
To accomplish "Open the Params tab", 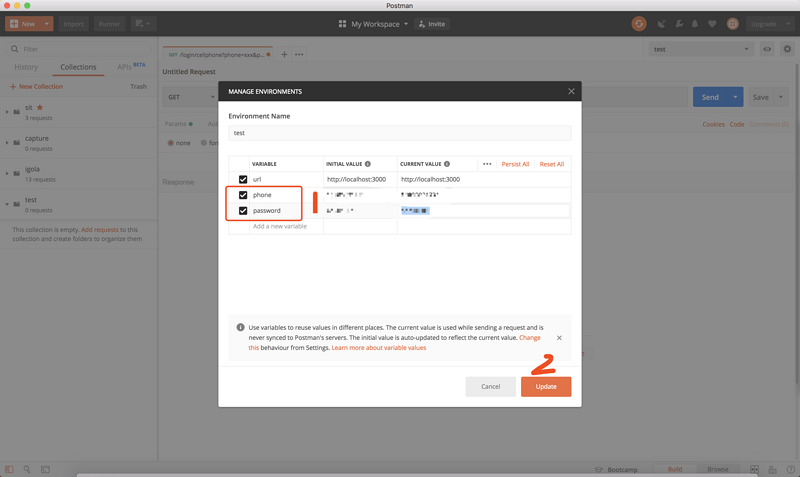I will point(179,124).
